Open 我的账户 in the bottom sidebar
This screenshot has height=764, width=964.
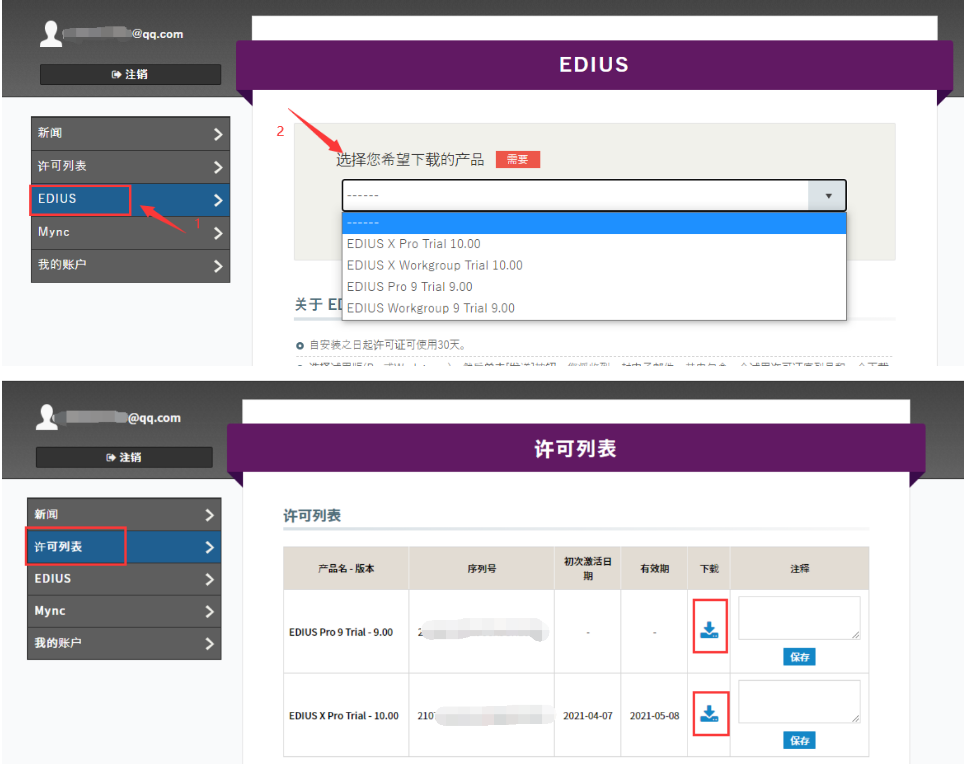click(124, 643)
